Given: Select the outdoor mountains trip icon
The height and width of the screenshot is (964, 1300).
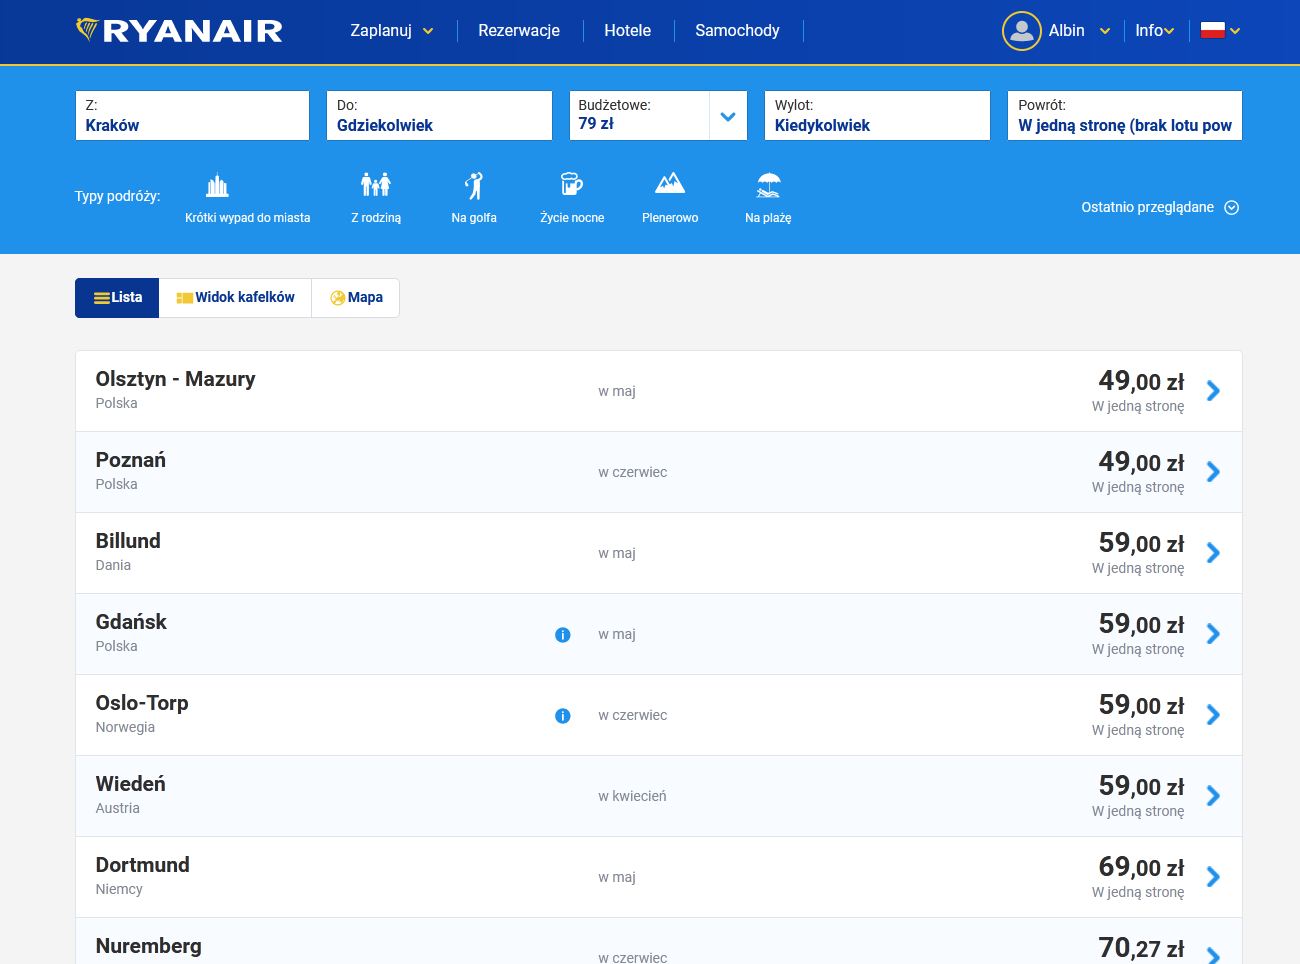Looking at the screenshot, I should (x=670, y=184).
